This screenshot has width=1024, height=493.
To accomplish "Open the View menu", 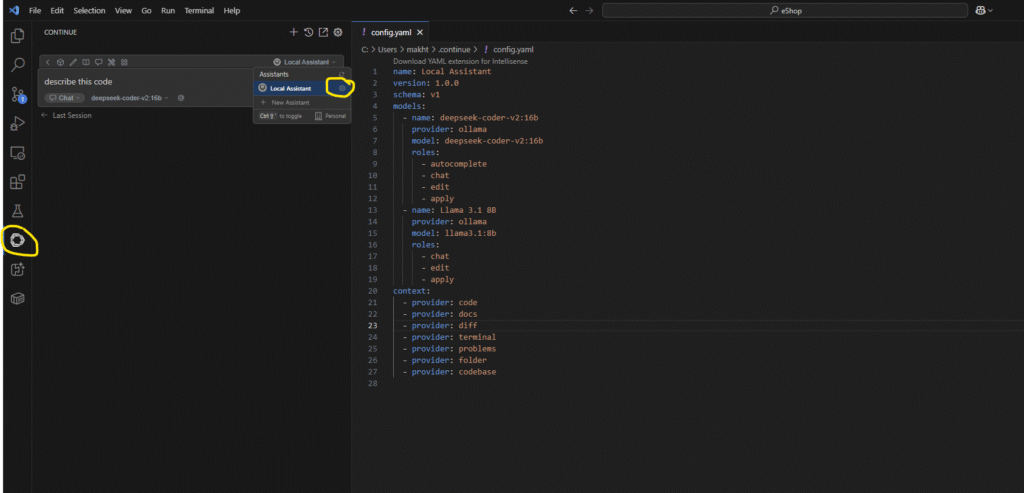I will click(x=123, y=10).
